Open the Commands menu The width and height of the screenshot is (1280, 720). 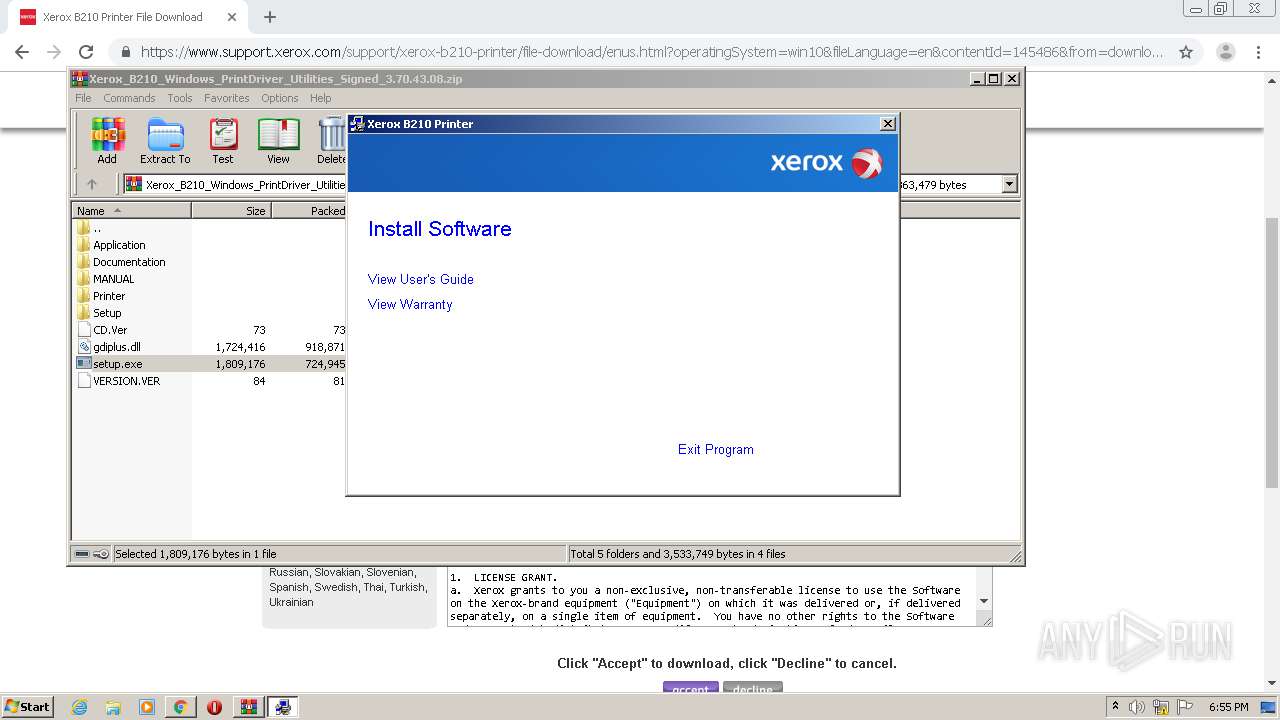[129, 98]
